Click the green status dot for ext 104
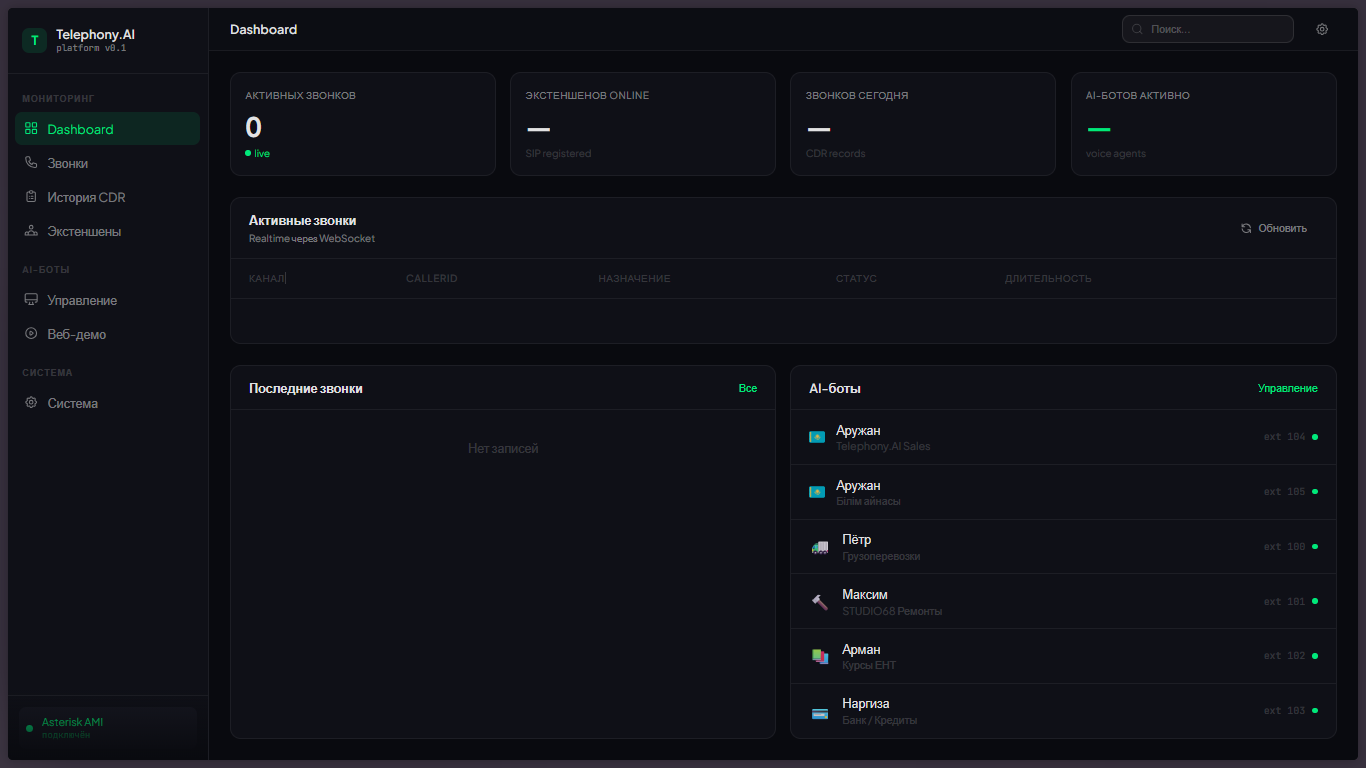 click(1315, 437)
